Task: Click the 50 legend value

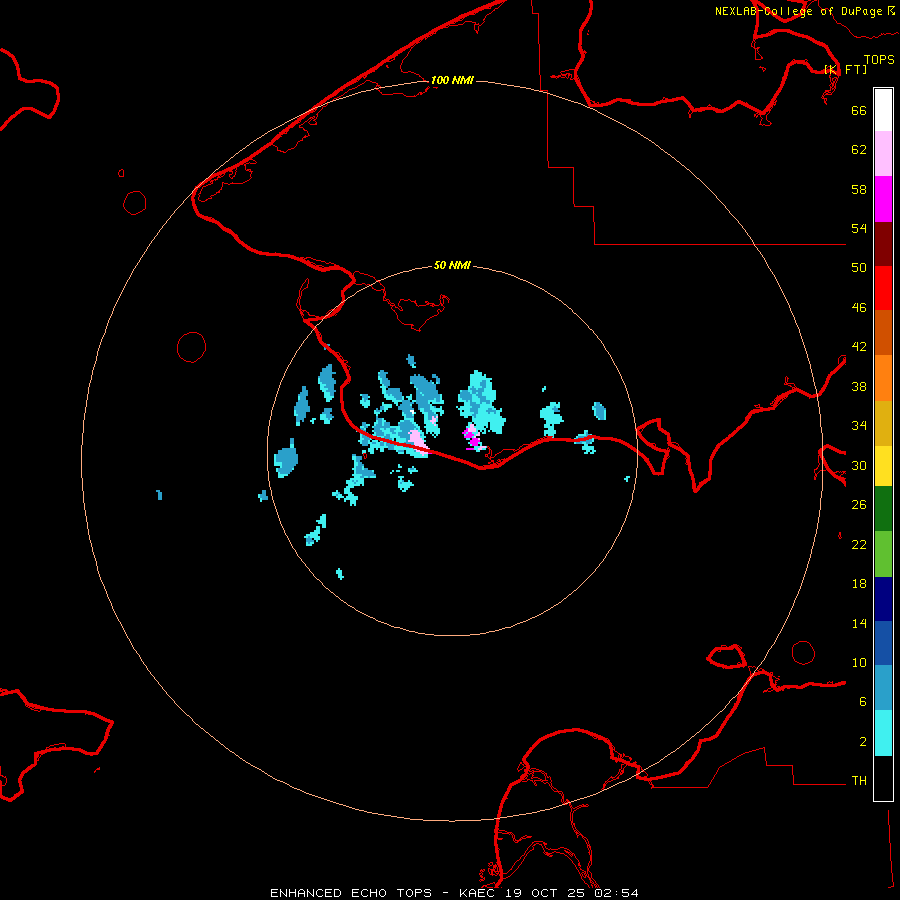Action: [x=859, y=268]
